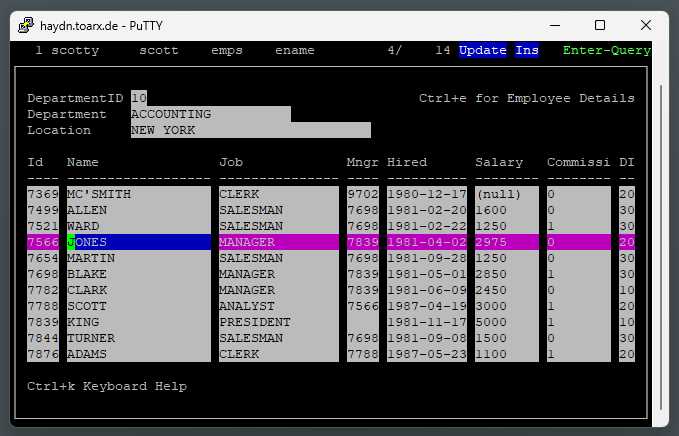This screenshot has width=679, height=436.
Task: Click salary cell 3000
Action: tap(507, 306)
